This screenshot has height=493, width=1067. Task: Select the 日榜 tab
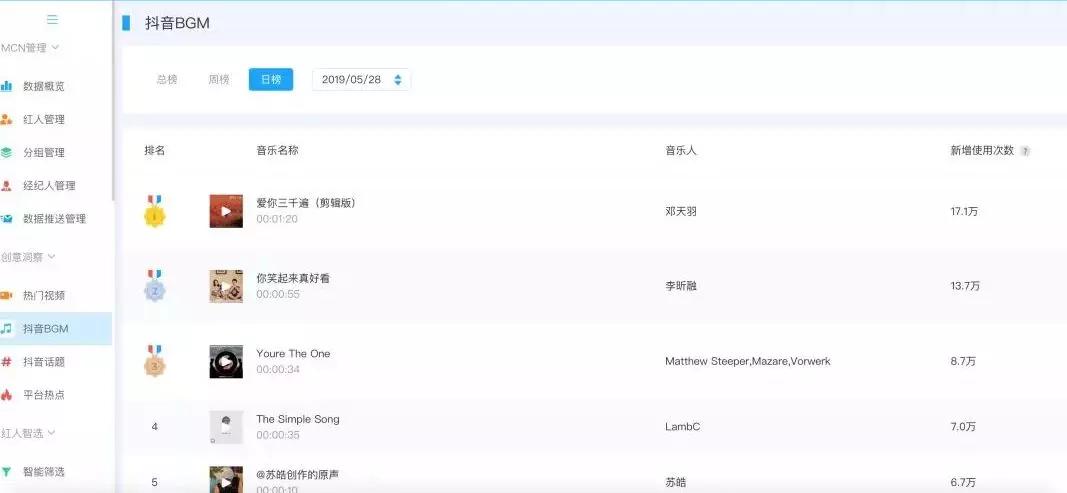click(271, 80)
